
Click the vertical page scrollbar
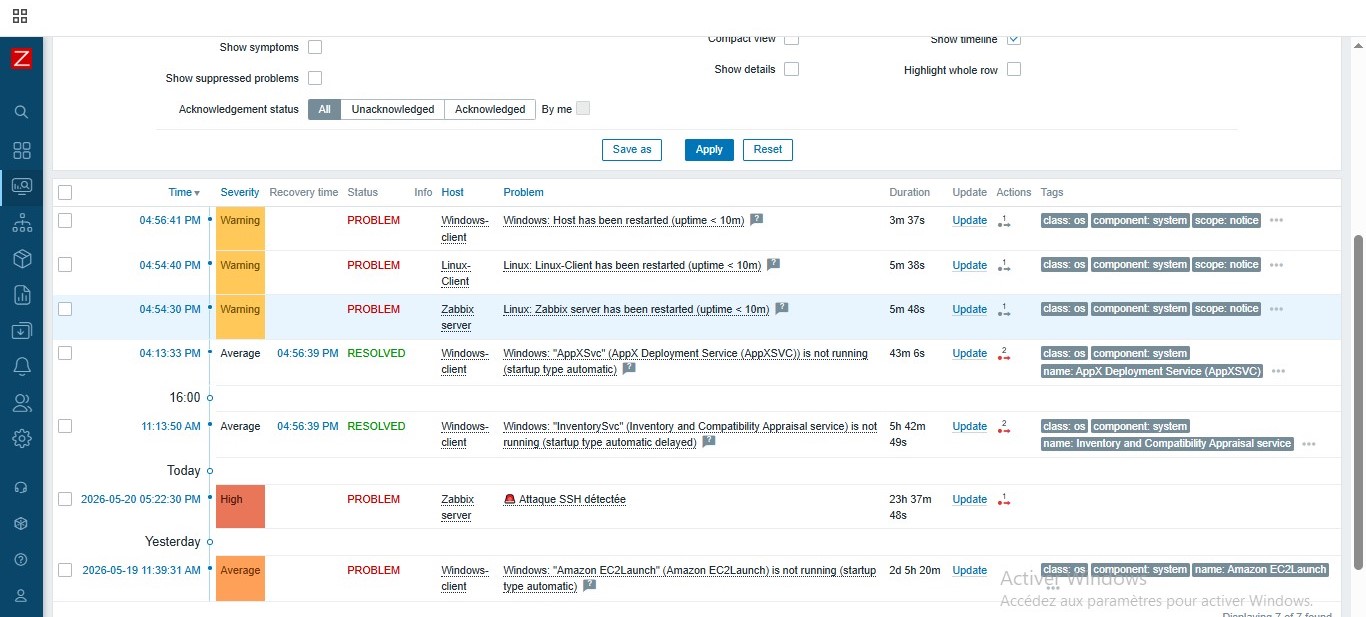[1358, 400]
